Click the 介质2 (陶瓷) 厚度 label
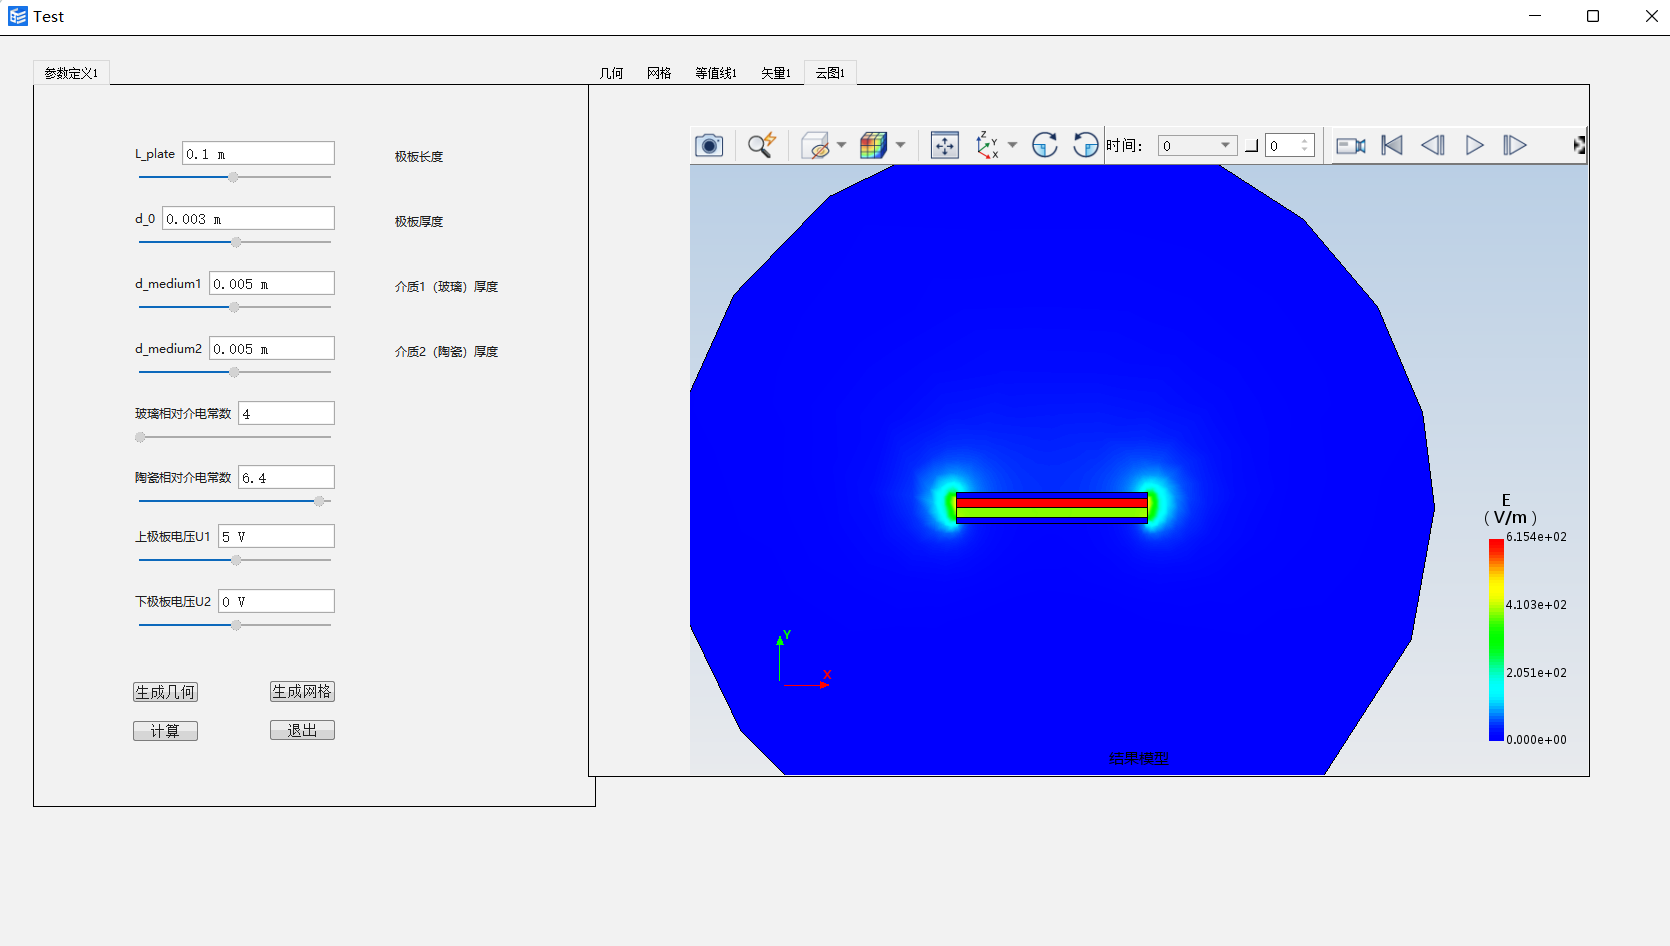 click(446, 352)
